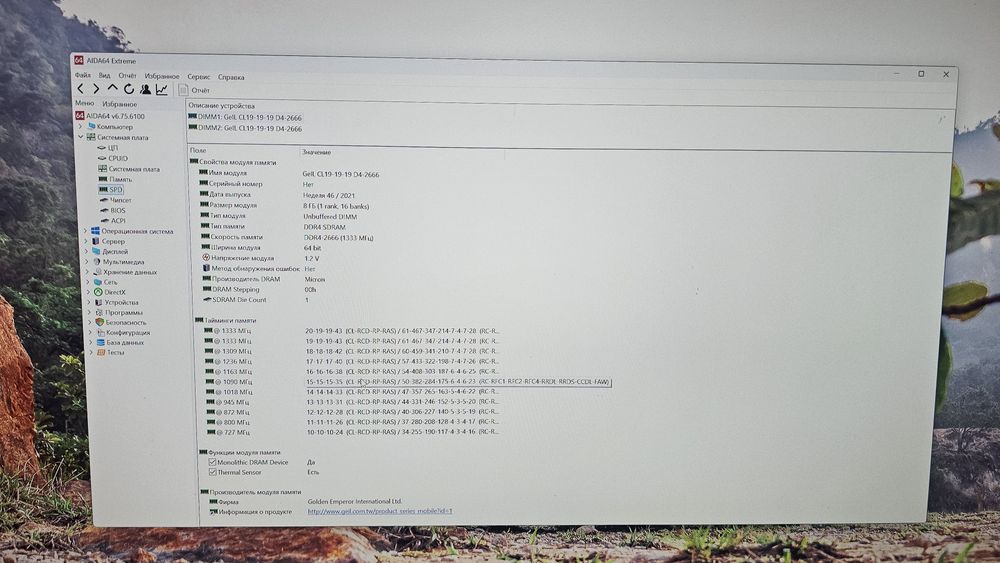Select the @ 1090 МГц timings row
Screen dimensions: 1000x563
[408, 382]
